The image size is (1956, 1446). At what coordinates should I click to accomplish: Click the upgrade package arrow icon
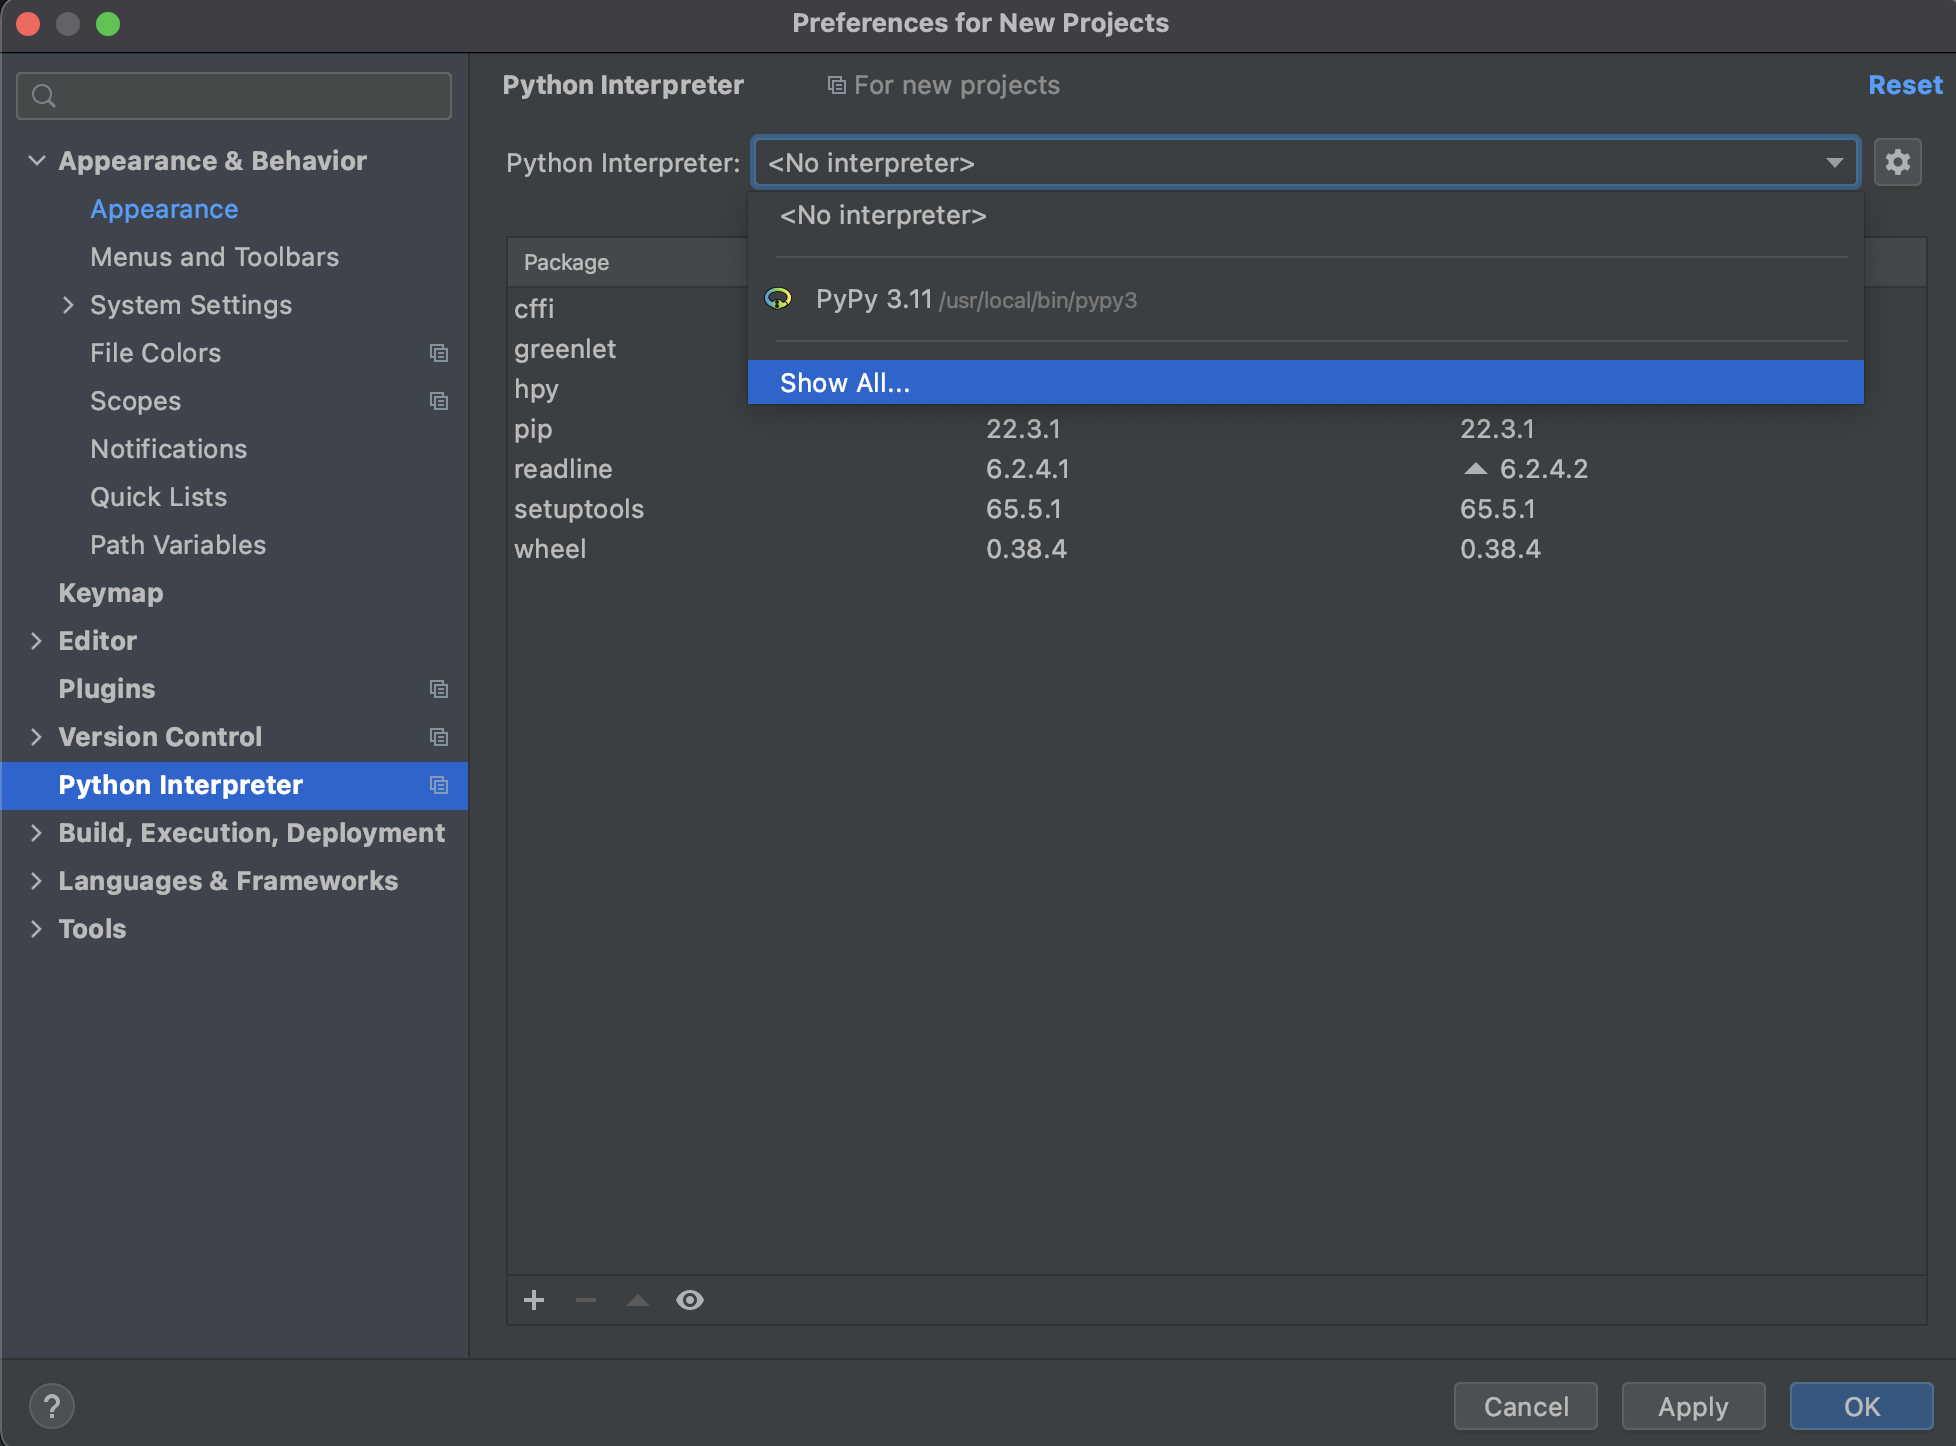click(x=638, y=1300)
